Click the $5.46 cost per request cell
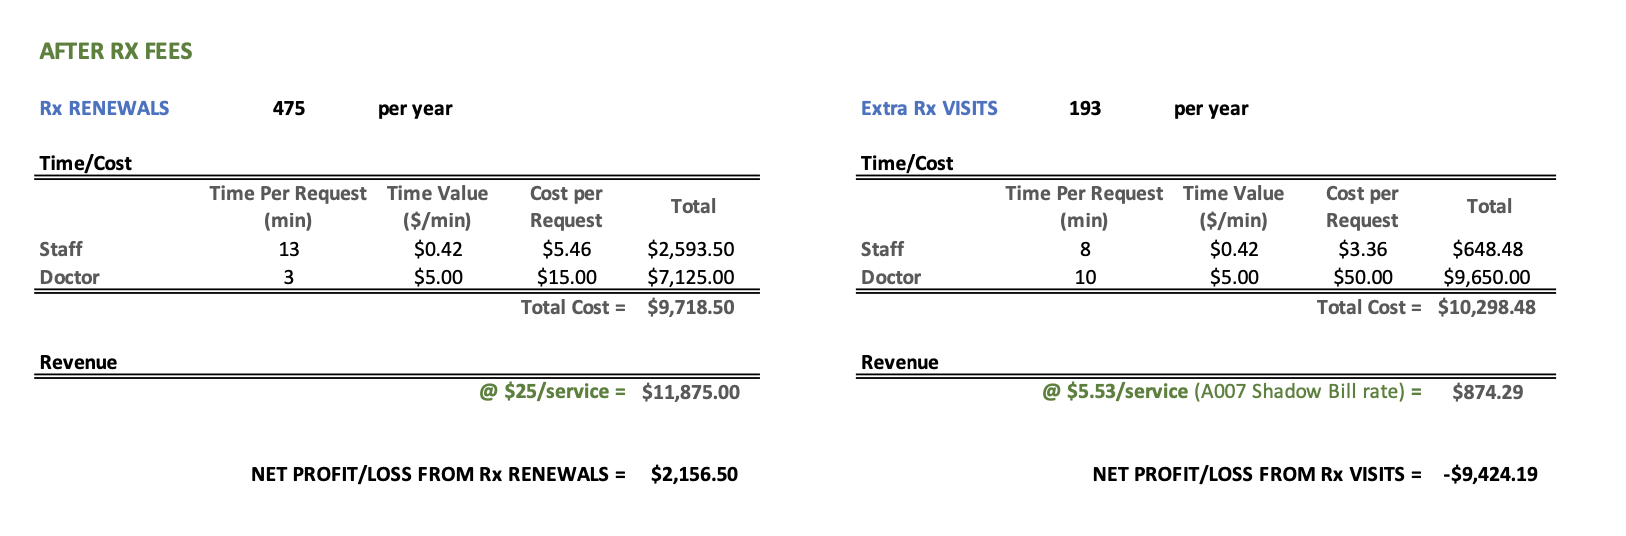Image resolution: width=1626 pixels, height=536 pixels. point(566,249)
